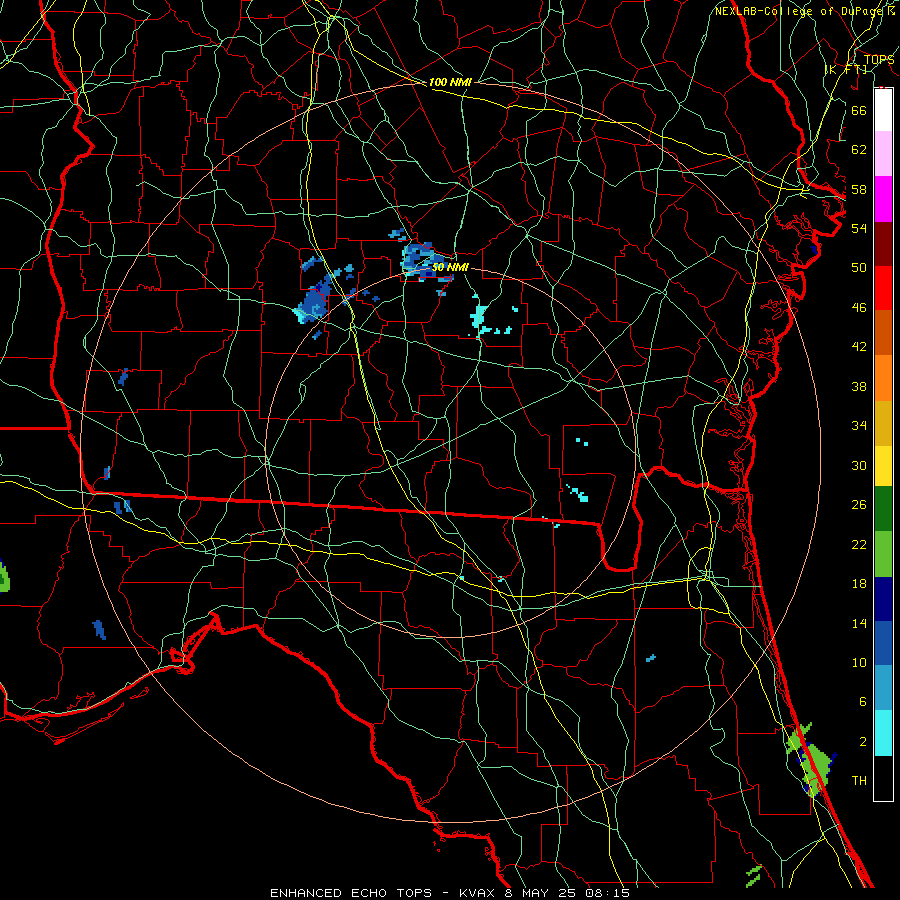Click the '08:15' timestamp in caption

[607, 893]
